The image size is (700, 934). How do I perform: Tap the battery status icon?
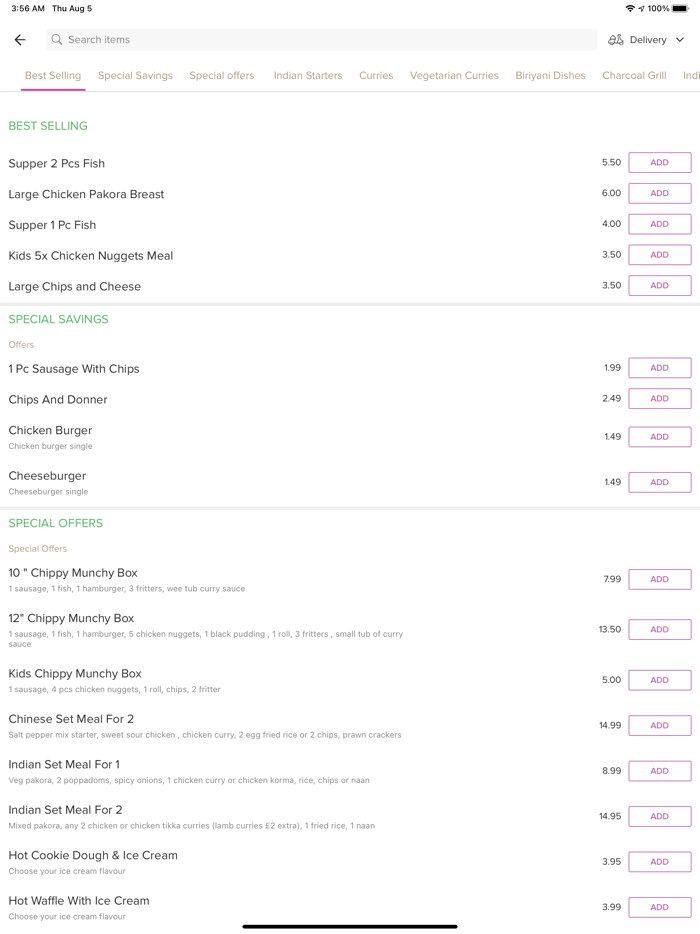pos(680,8)
